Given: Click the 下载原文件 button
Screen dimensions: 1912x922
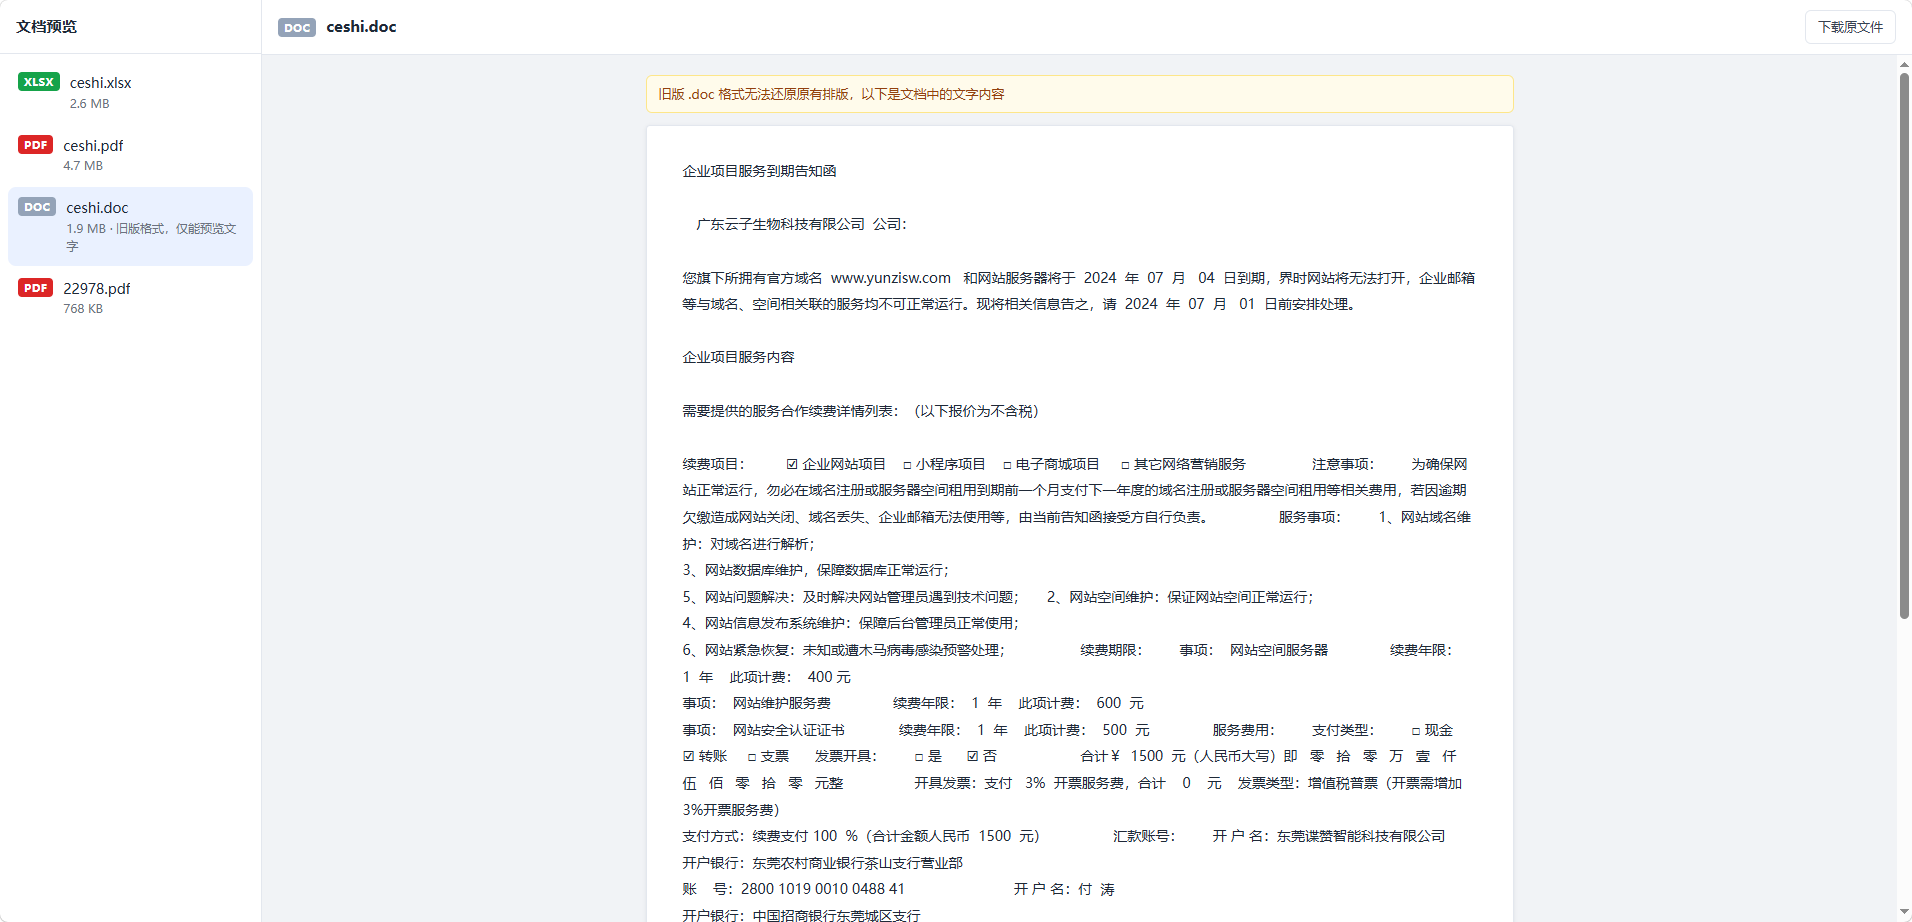Looking at the screenshot, I should [1850, 27].
